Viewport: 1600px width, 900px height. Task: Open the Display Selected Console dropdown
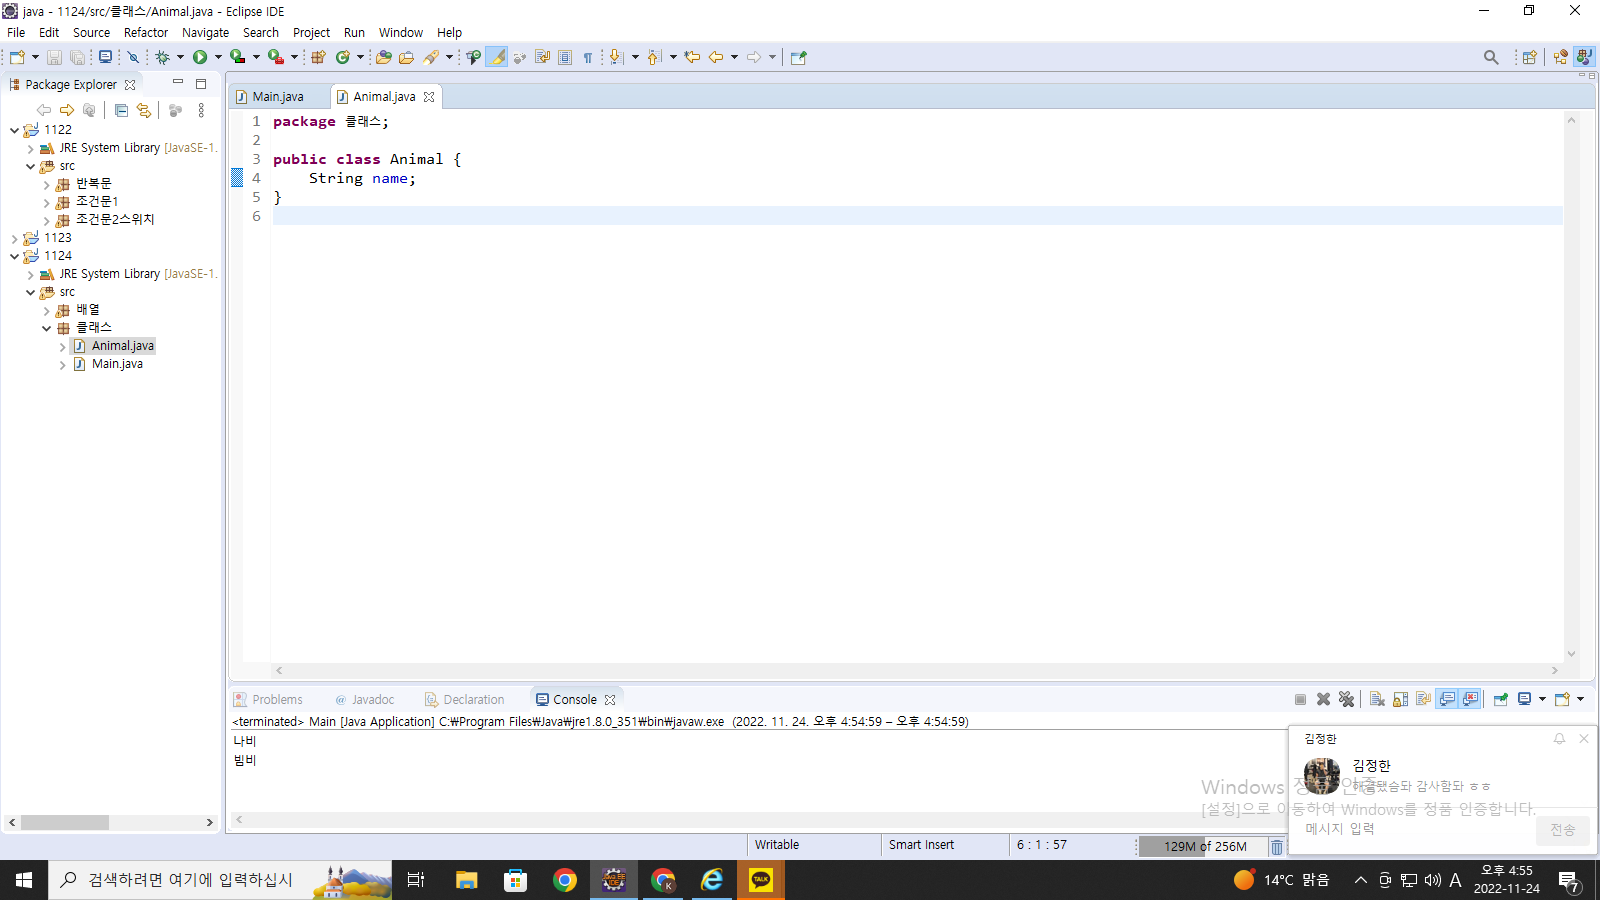[1542, 699]
